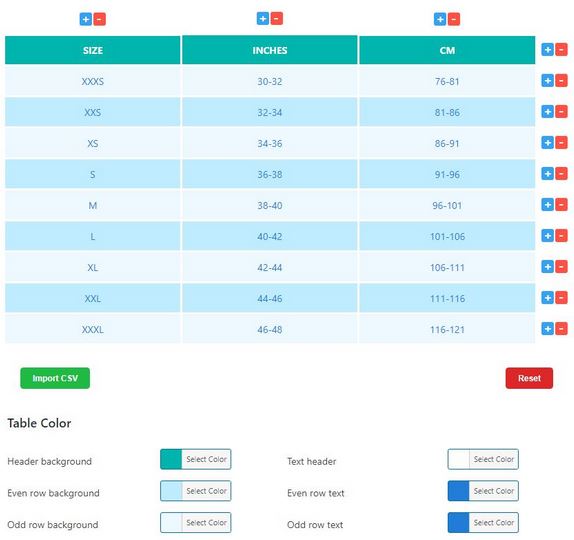Edit the 96-101 cell in the CM column

[447, 205]
